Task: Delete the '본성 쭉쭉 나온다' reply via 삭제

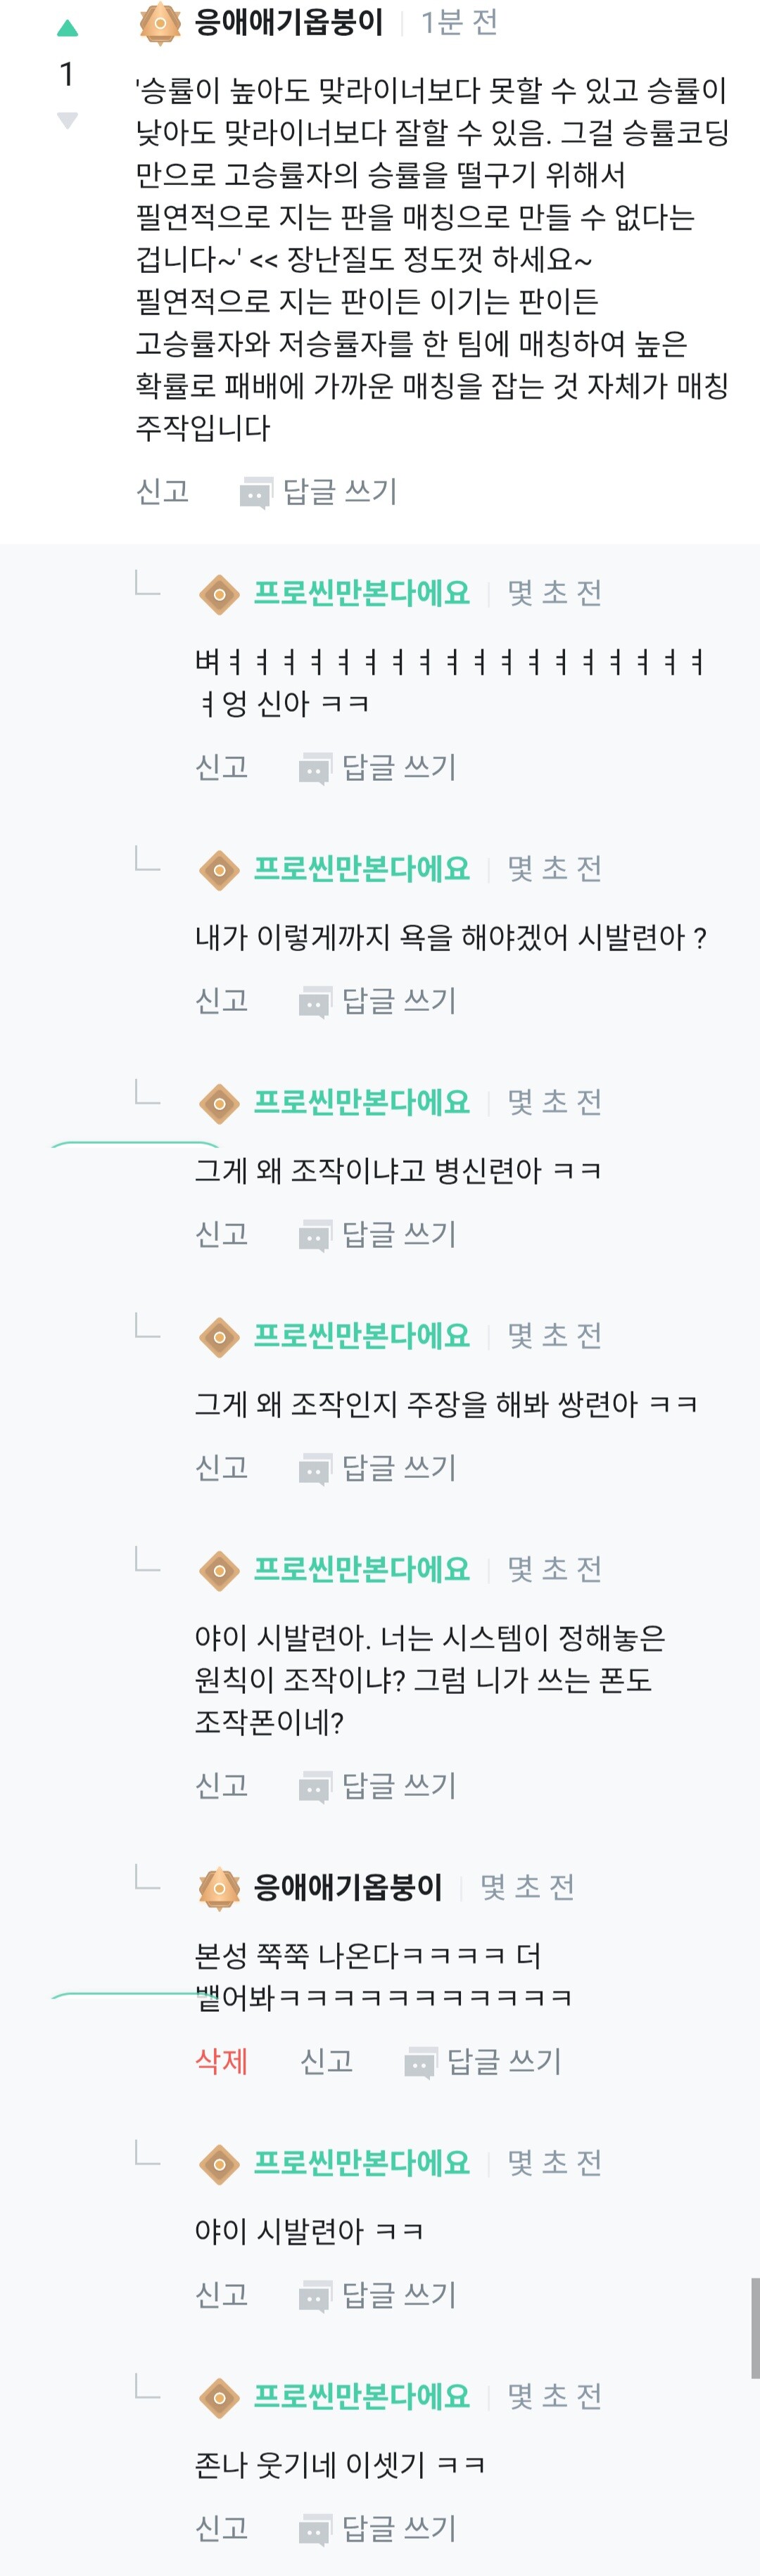Action: click(x=221, y=2060)
